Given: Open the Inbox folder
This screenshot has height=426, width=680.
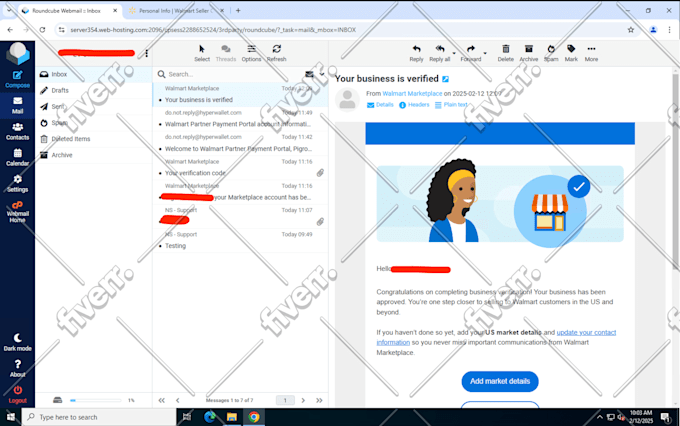Looking at the screenshot, I should pos(94,74).
